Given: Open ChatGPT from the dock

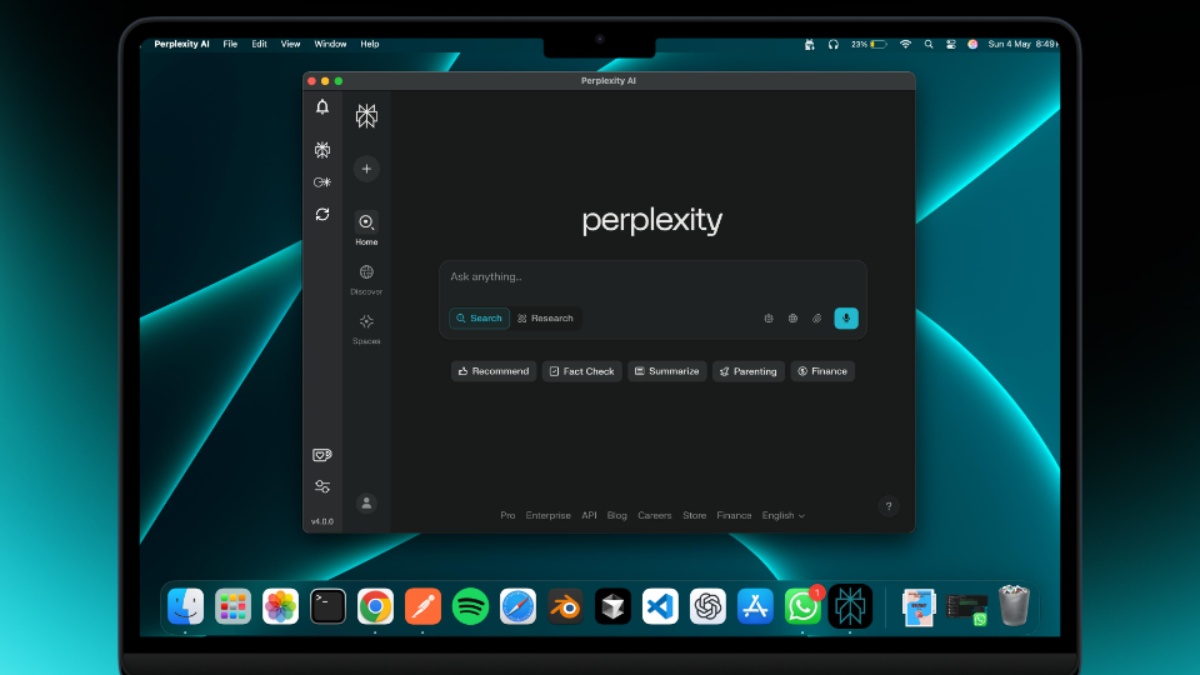Looking at the screenshot, I should [x=708, y=606].
